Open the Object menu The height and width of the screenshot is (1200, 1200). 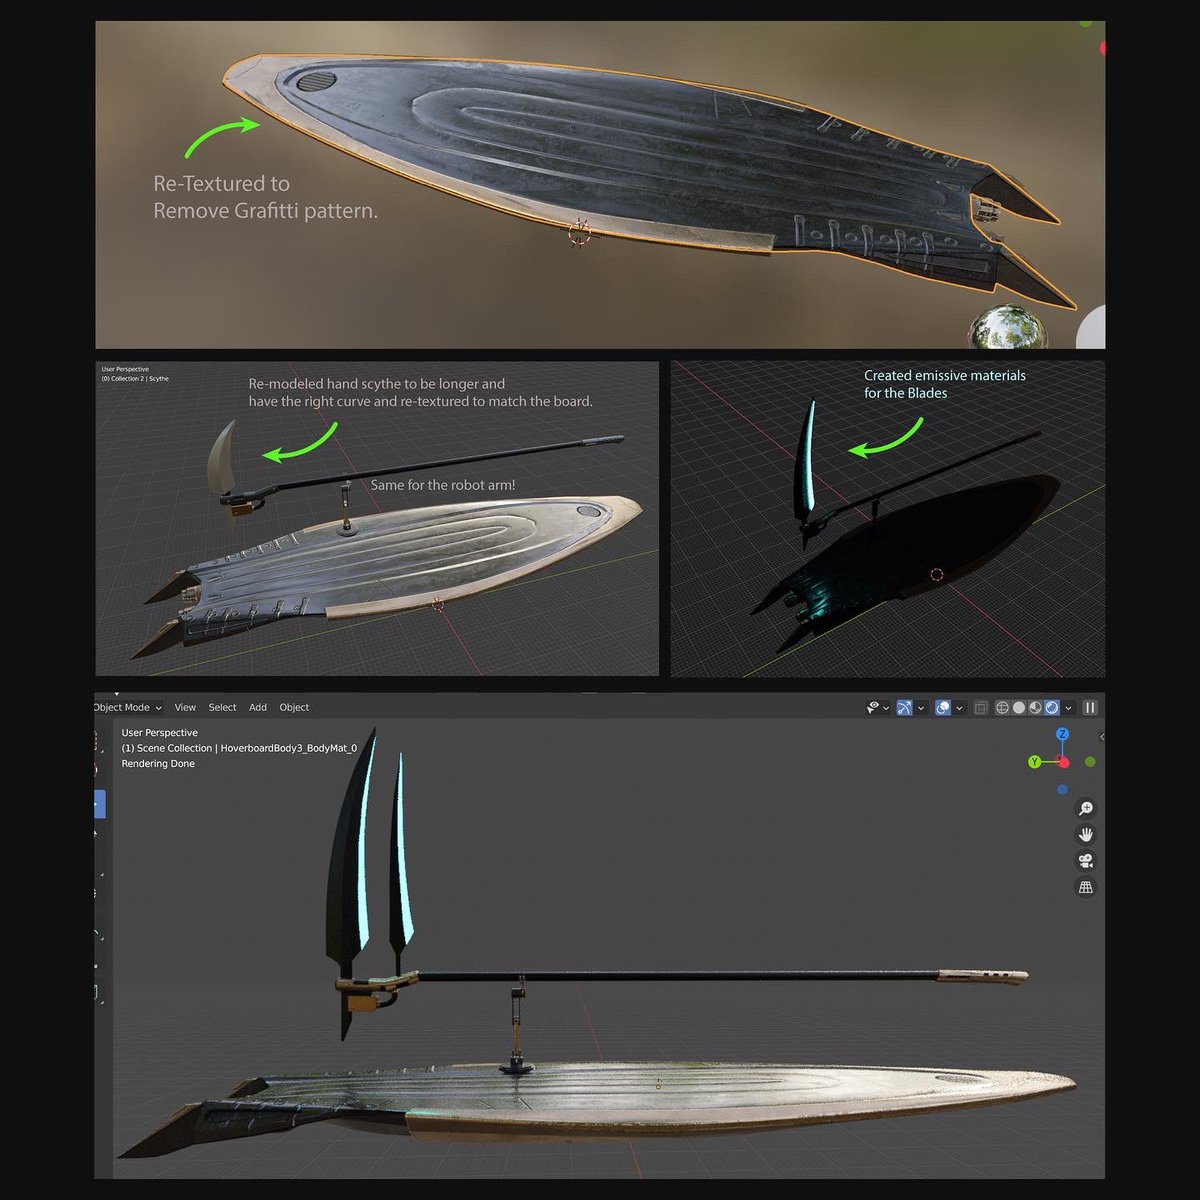pyautogui.click(x=294, y=707)
